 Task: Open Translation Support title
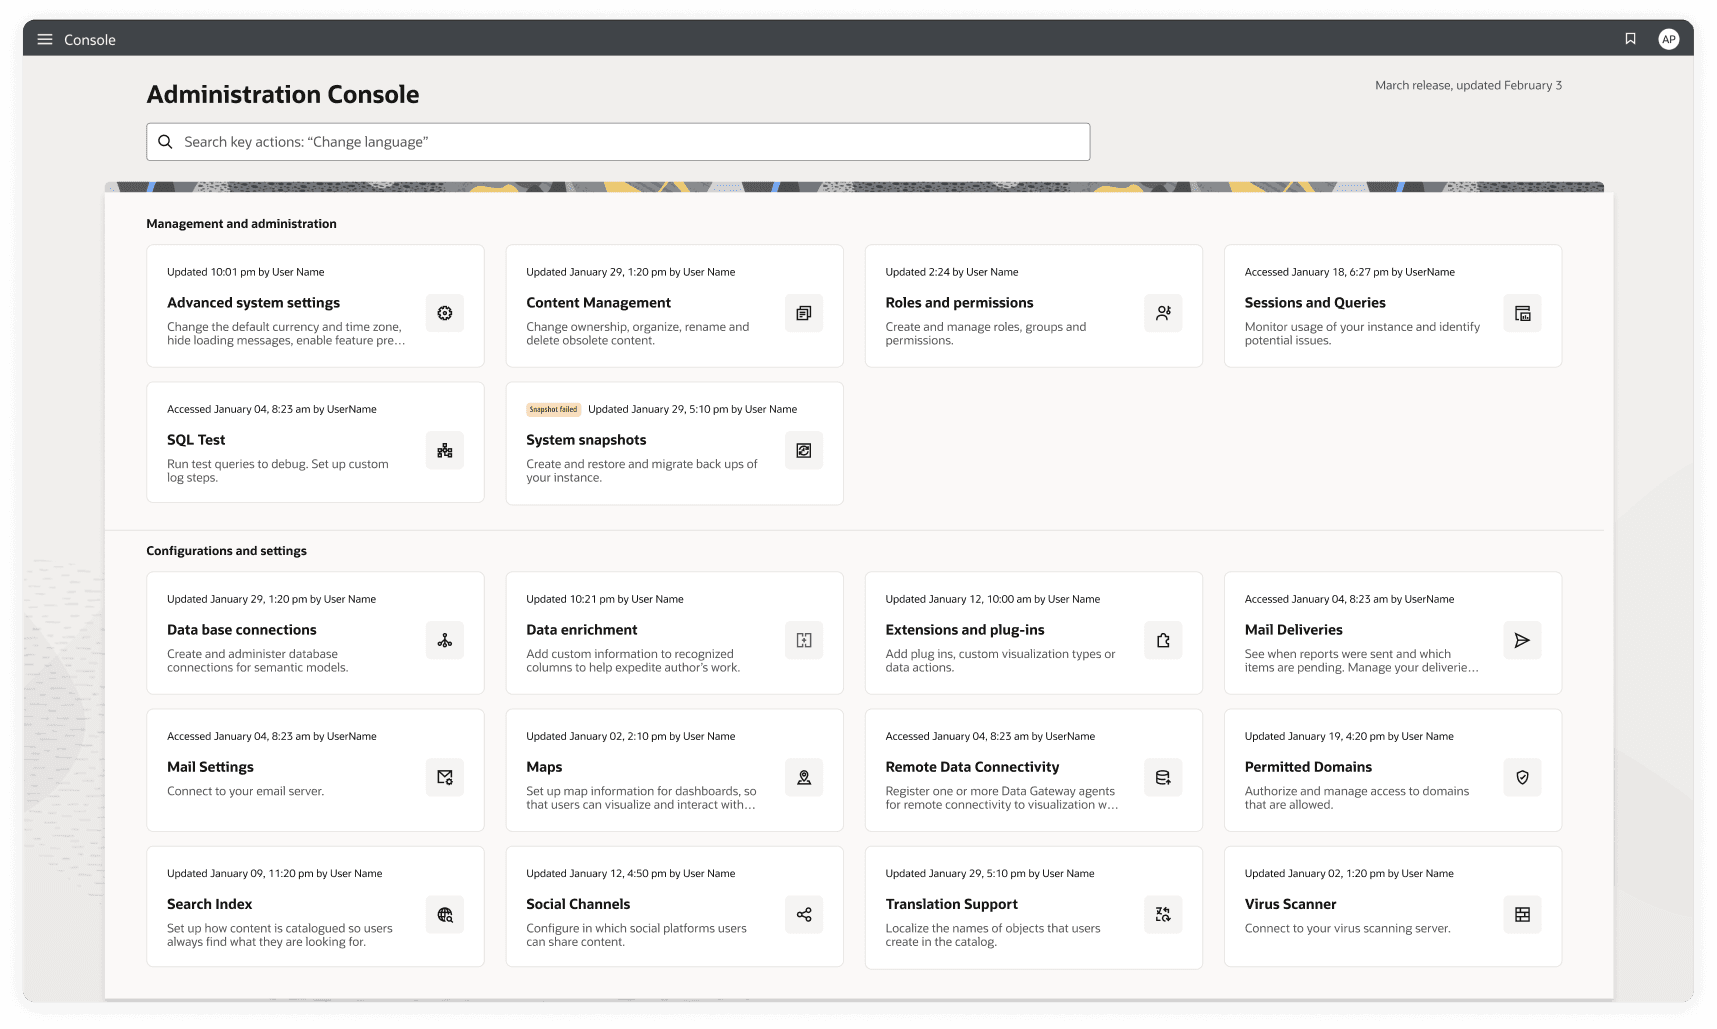[951, 904]
